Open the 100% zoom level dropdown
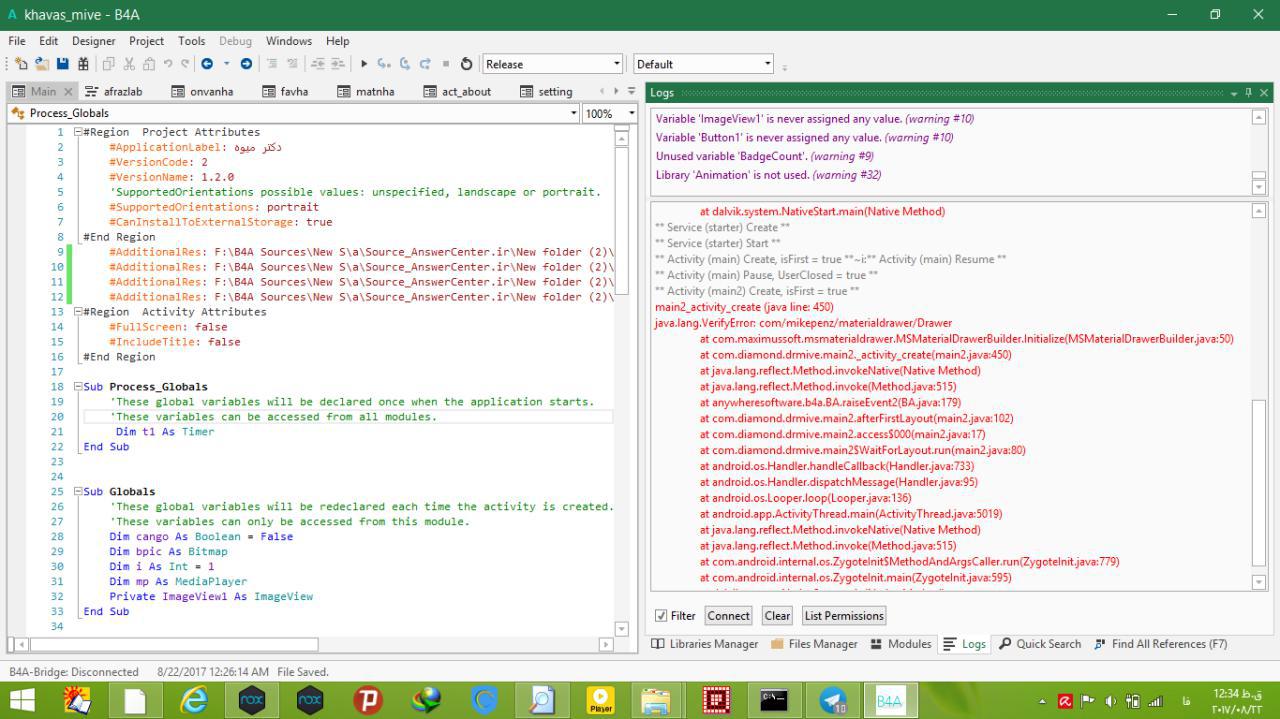1280x719 pixels. click(631, 113)
